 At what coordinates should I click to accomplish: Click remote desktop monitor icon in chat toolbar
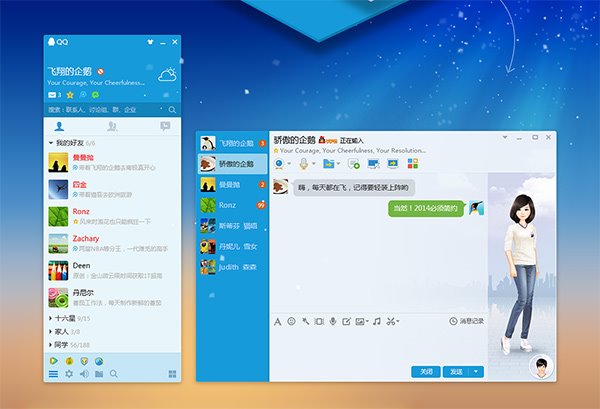(373, 164)
